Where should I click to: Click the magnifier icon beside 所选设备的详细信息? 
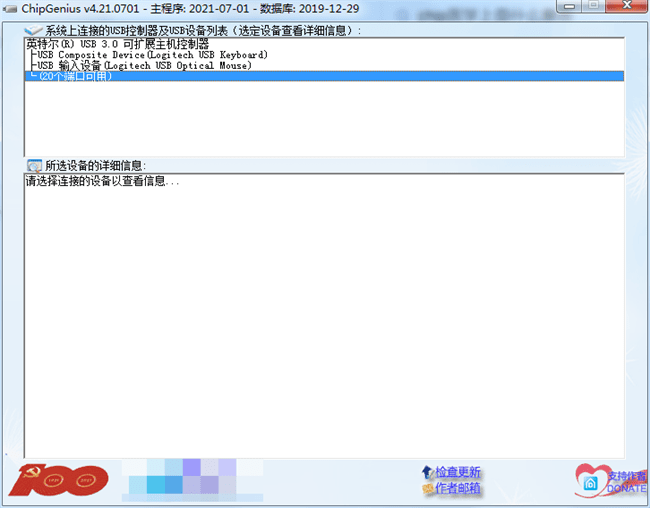34,165
